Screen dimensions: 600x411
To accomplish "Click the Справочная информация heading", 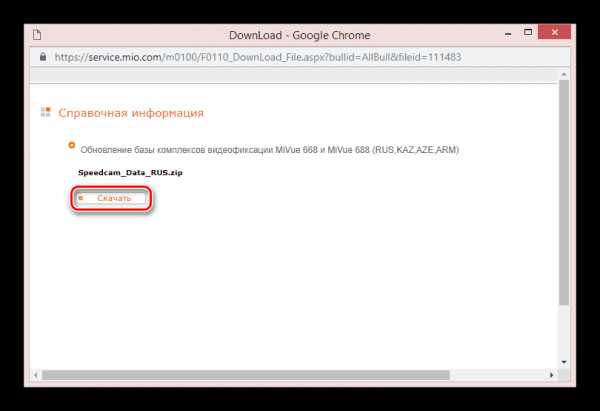I will point(131,113).
